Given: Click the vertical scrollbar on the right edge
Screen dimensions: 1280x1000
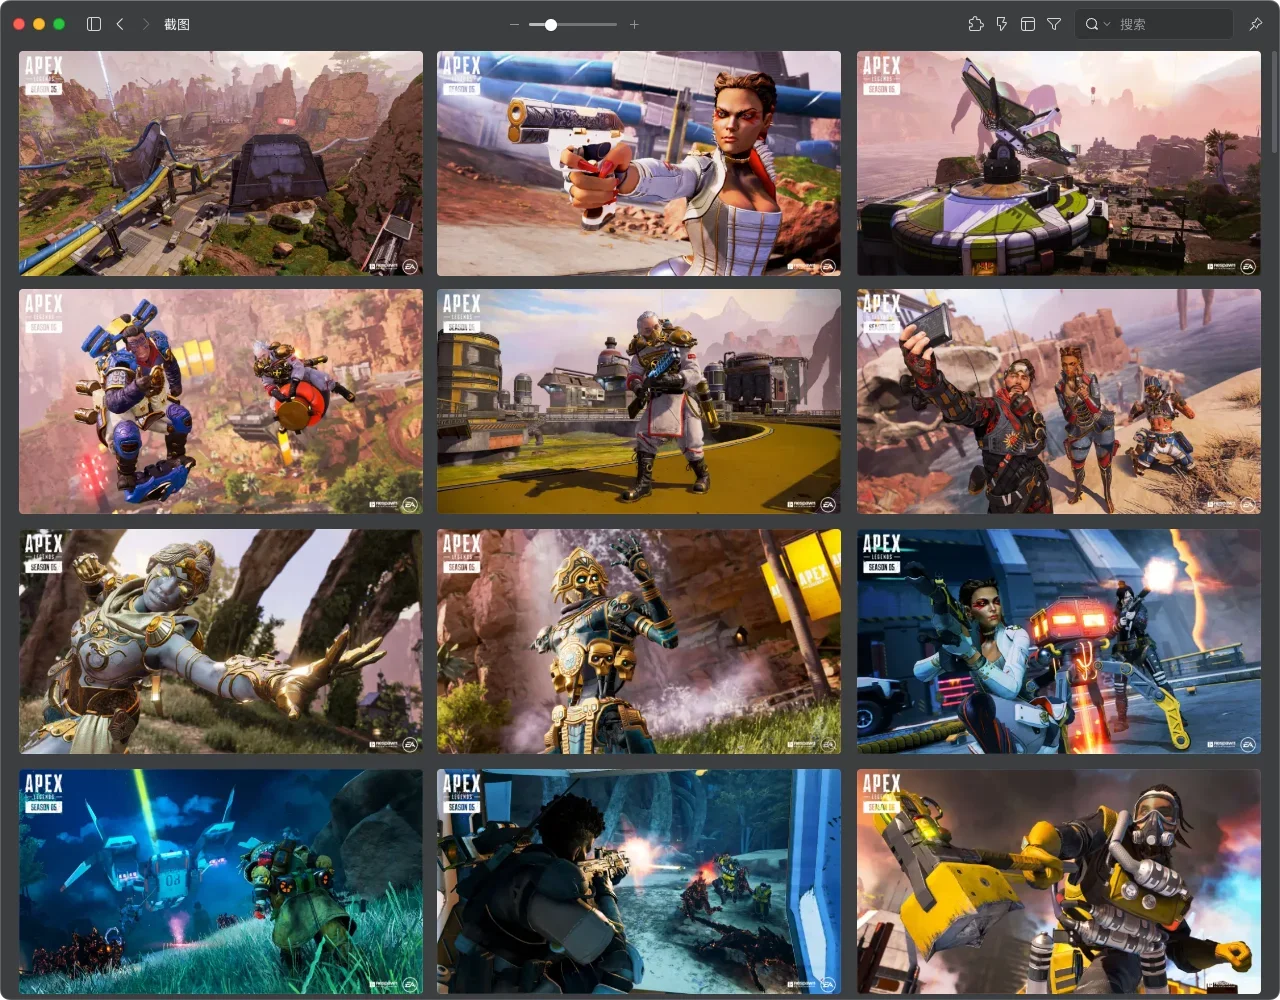Looking at the screenshot, I should (1273, 100).
